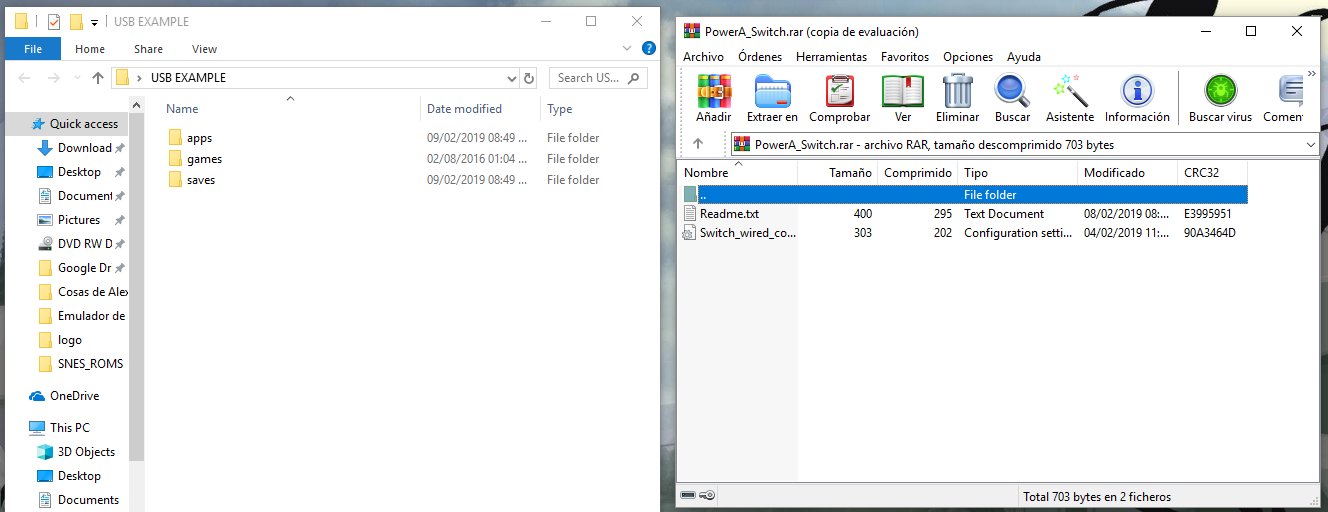Select the games folder icon
Screen dimensions: 1328x512
coord(175,159)
